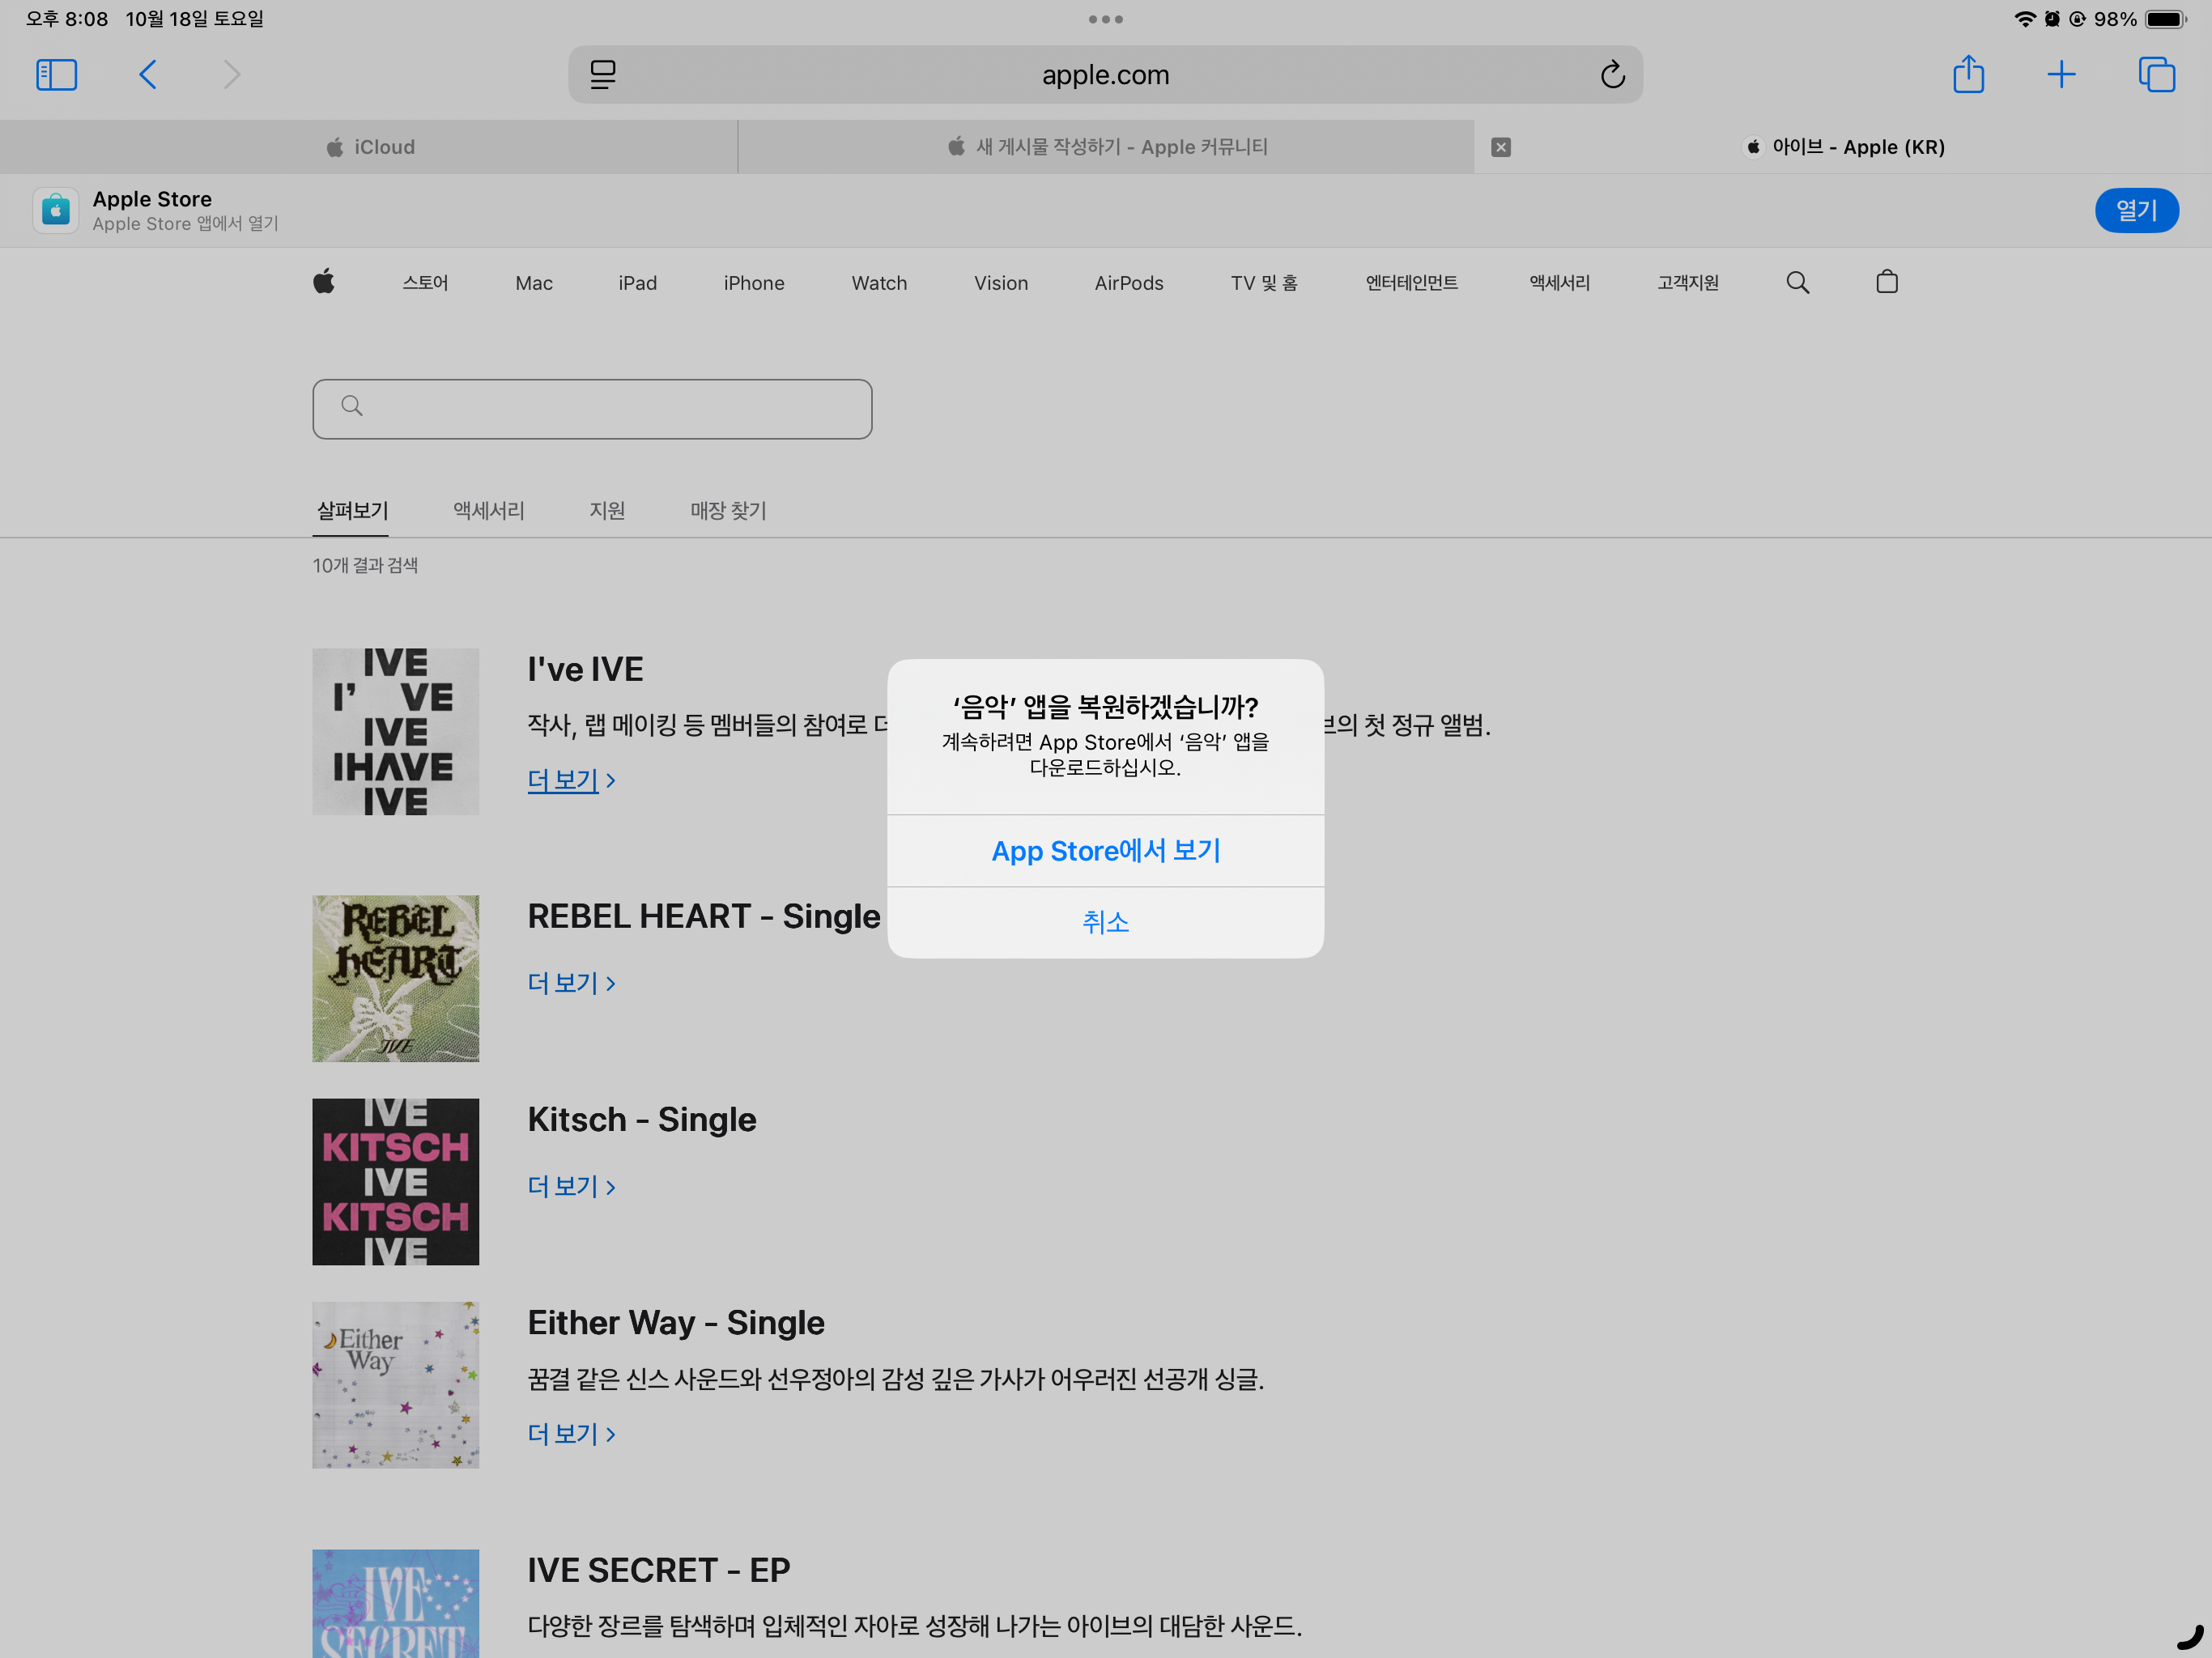2212x1658 pixels.
Task: Tap App Store에서 보기 in dialog
Action: pos(1105,851)
